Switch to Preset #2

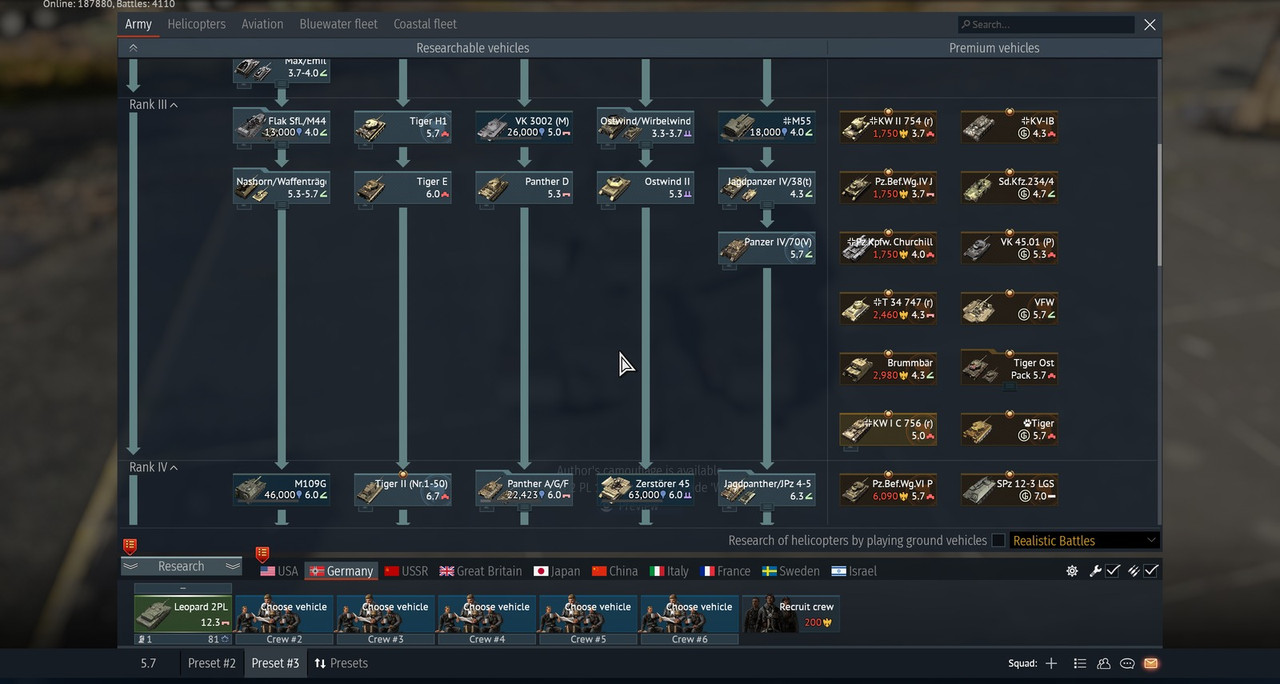(x=211, y=663)
